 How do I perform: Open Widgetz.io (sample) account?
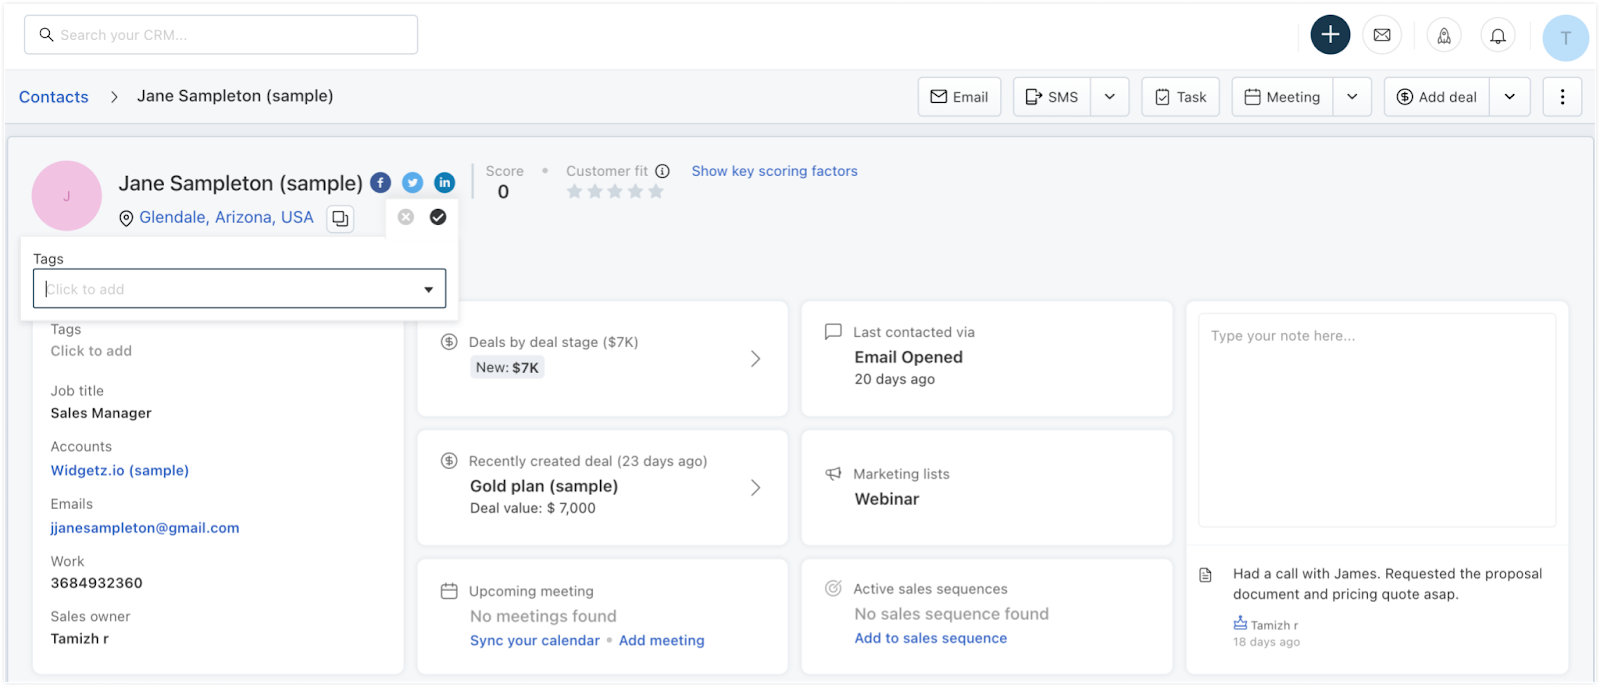click(x=120, y=470)
